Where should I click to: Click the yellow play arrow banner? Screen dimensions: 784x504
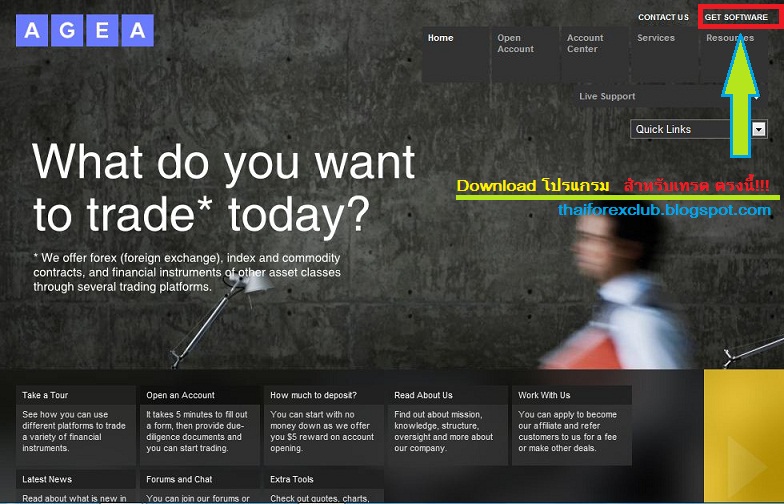(x=744, y=436)
